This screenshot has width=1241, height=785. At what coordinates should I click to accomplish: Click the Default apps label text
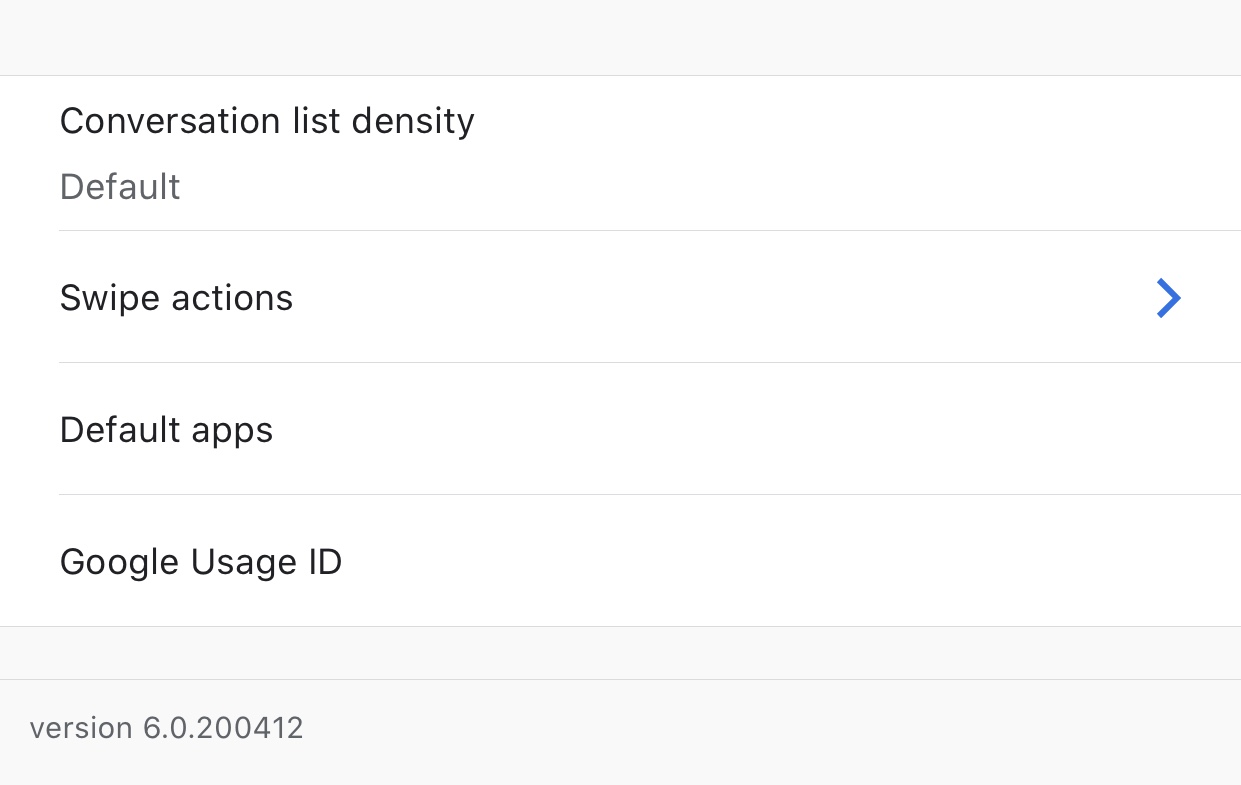tap(166, 430)
